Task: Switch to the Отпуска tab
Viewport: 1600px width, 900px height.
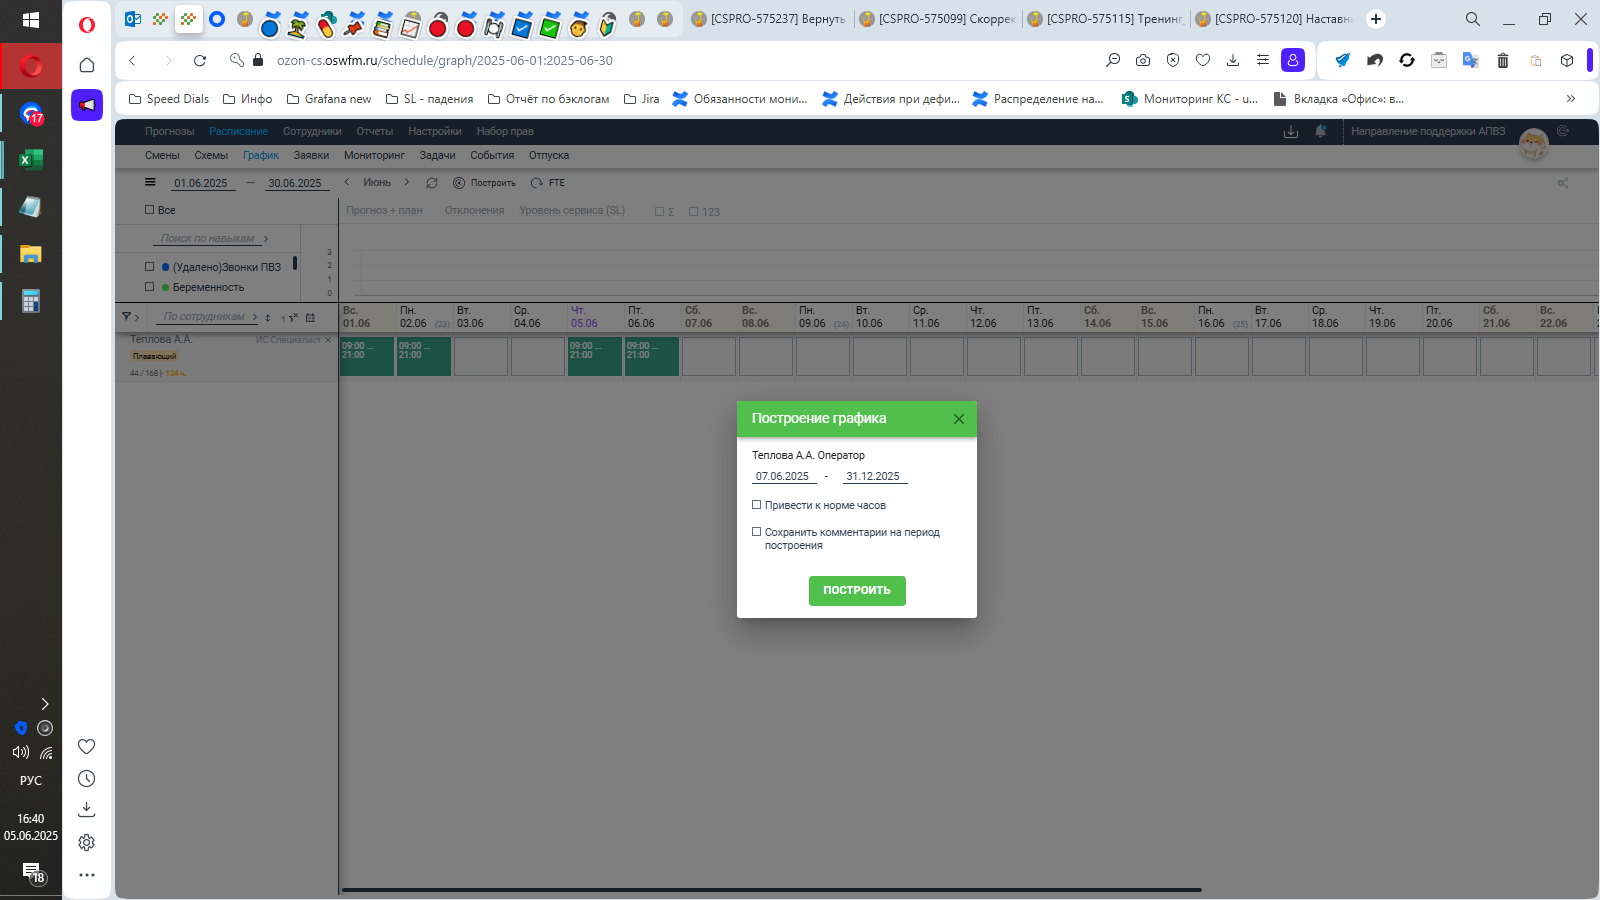Action: 549,155
